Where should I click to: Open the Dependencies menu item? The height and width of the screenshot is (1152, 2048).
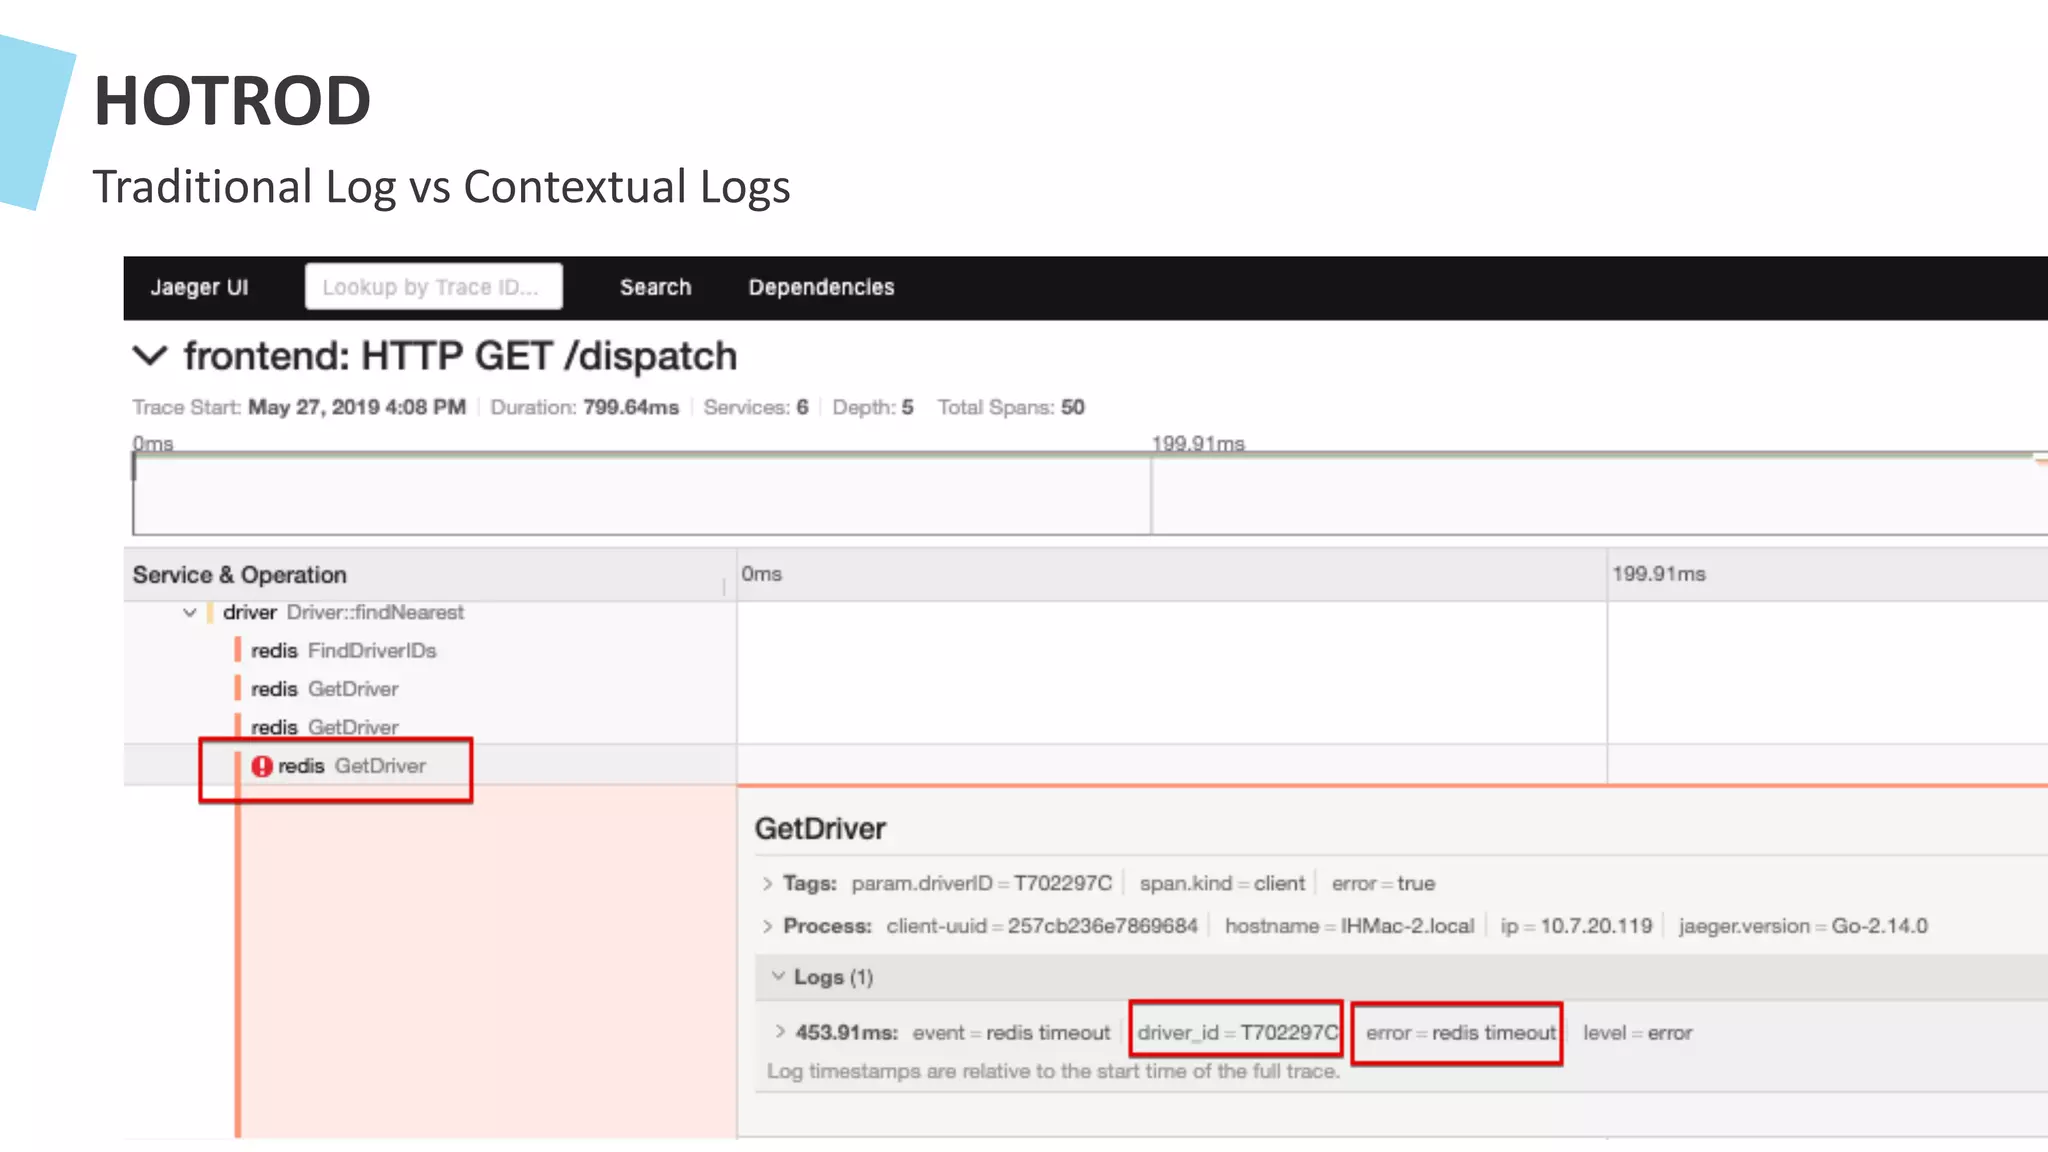pos(821,287)
